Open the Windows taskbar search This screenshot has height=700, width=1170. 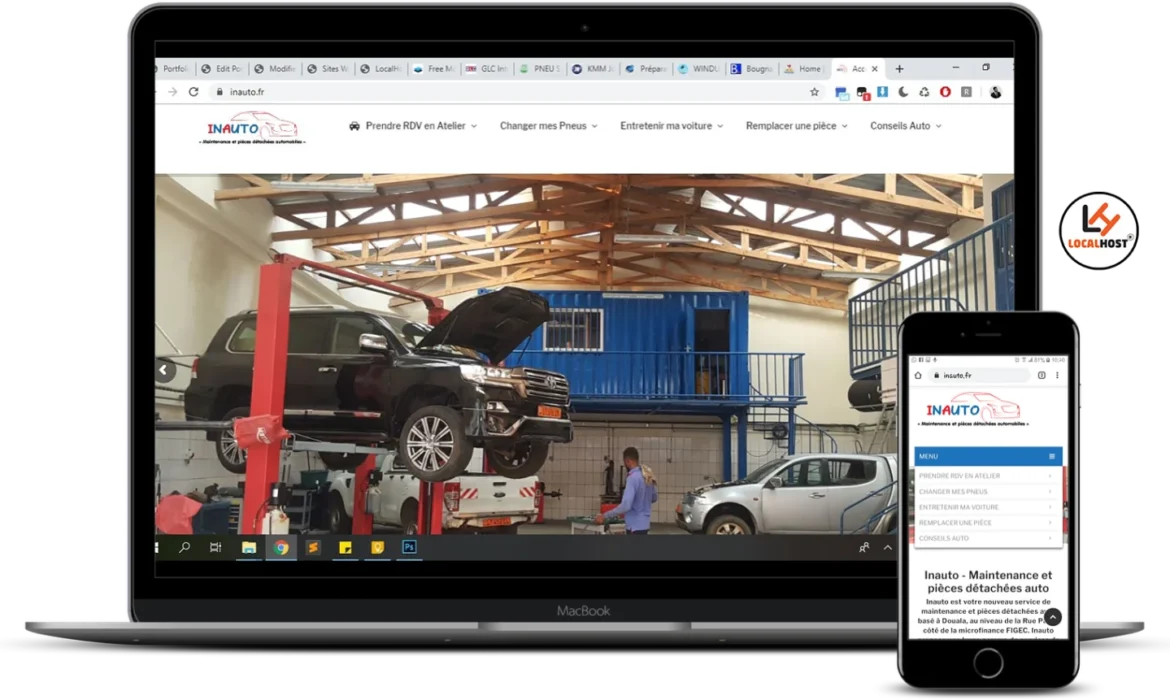(x=184, y=548)
